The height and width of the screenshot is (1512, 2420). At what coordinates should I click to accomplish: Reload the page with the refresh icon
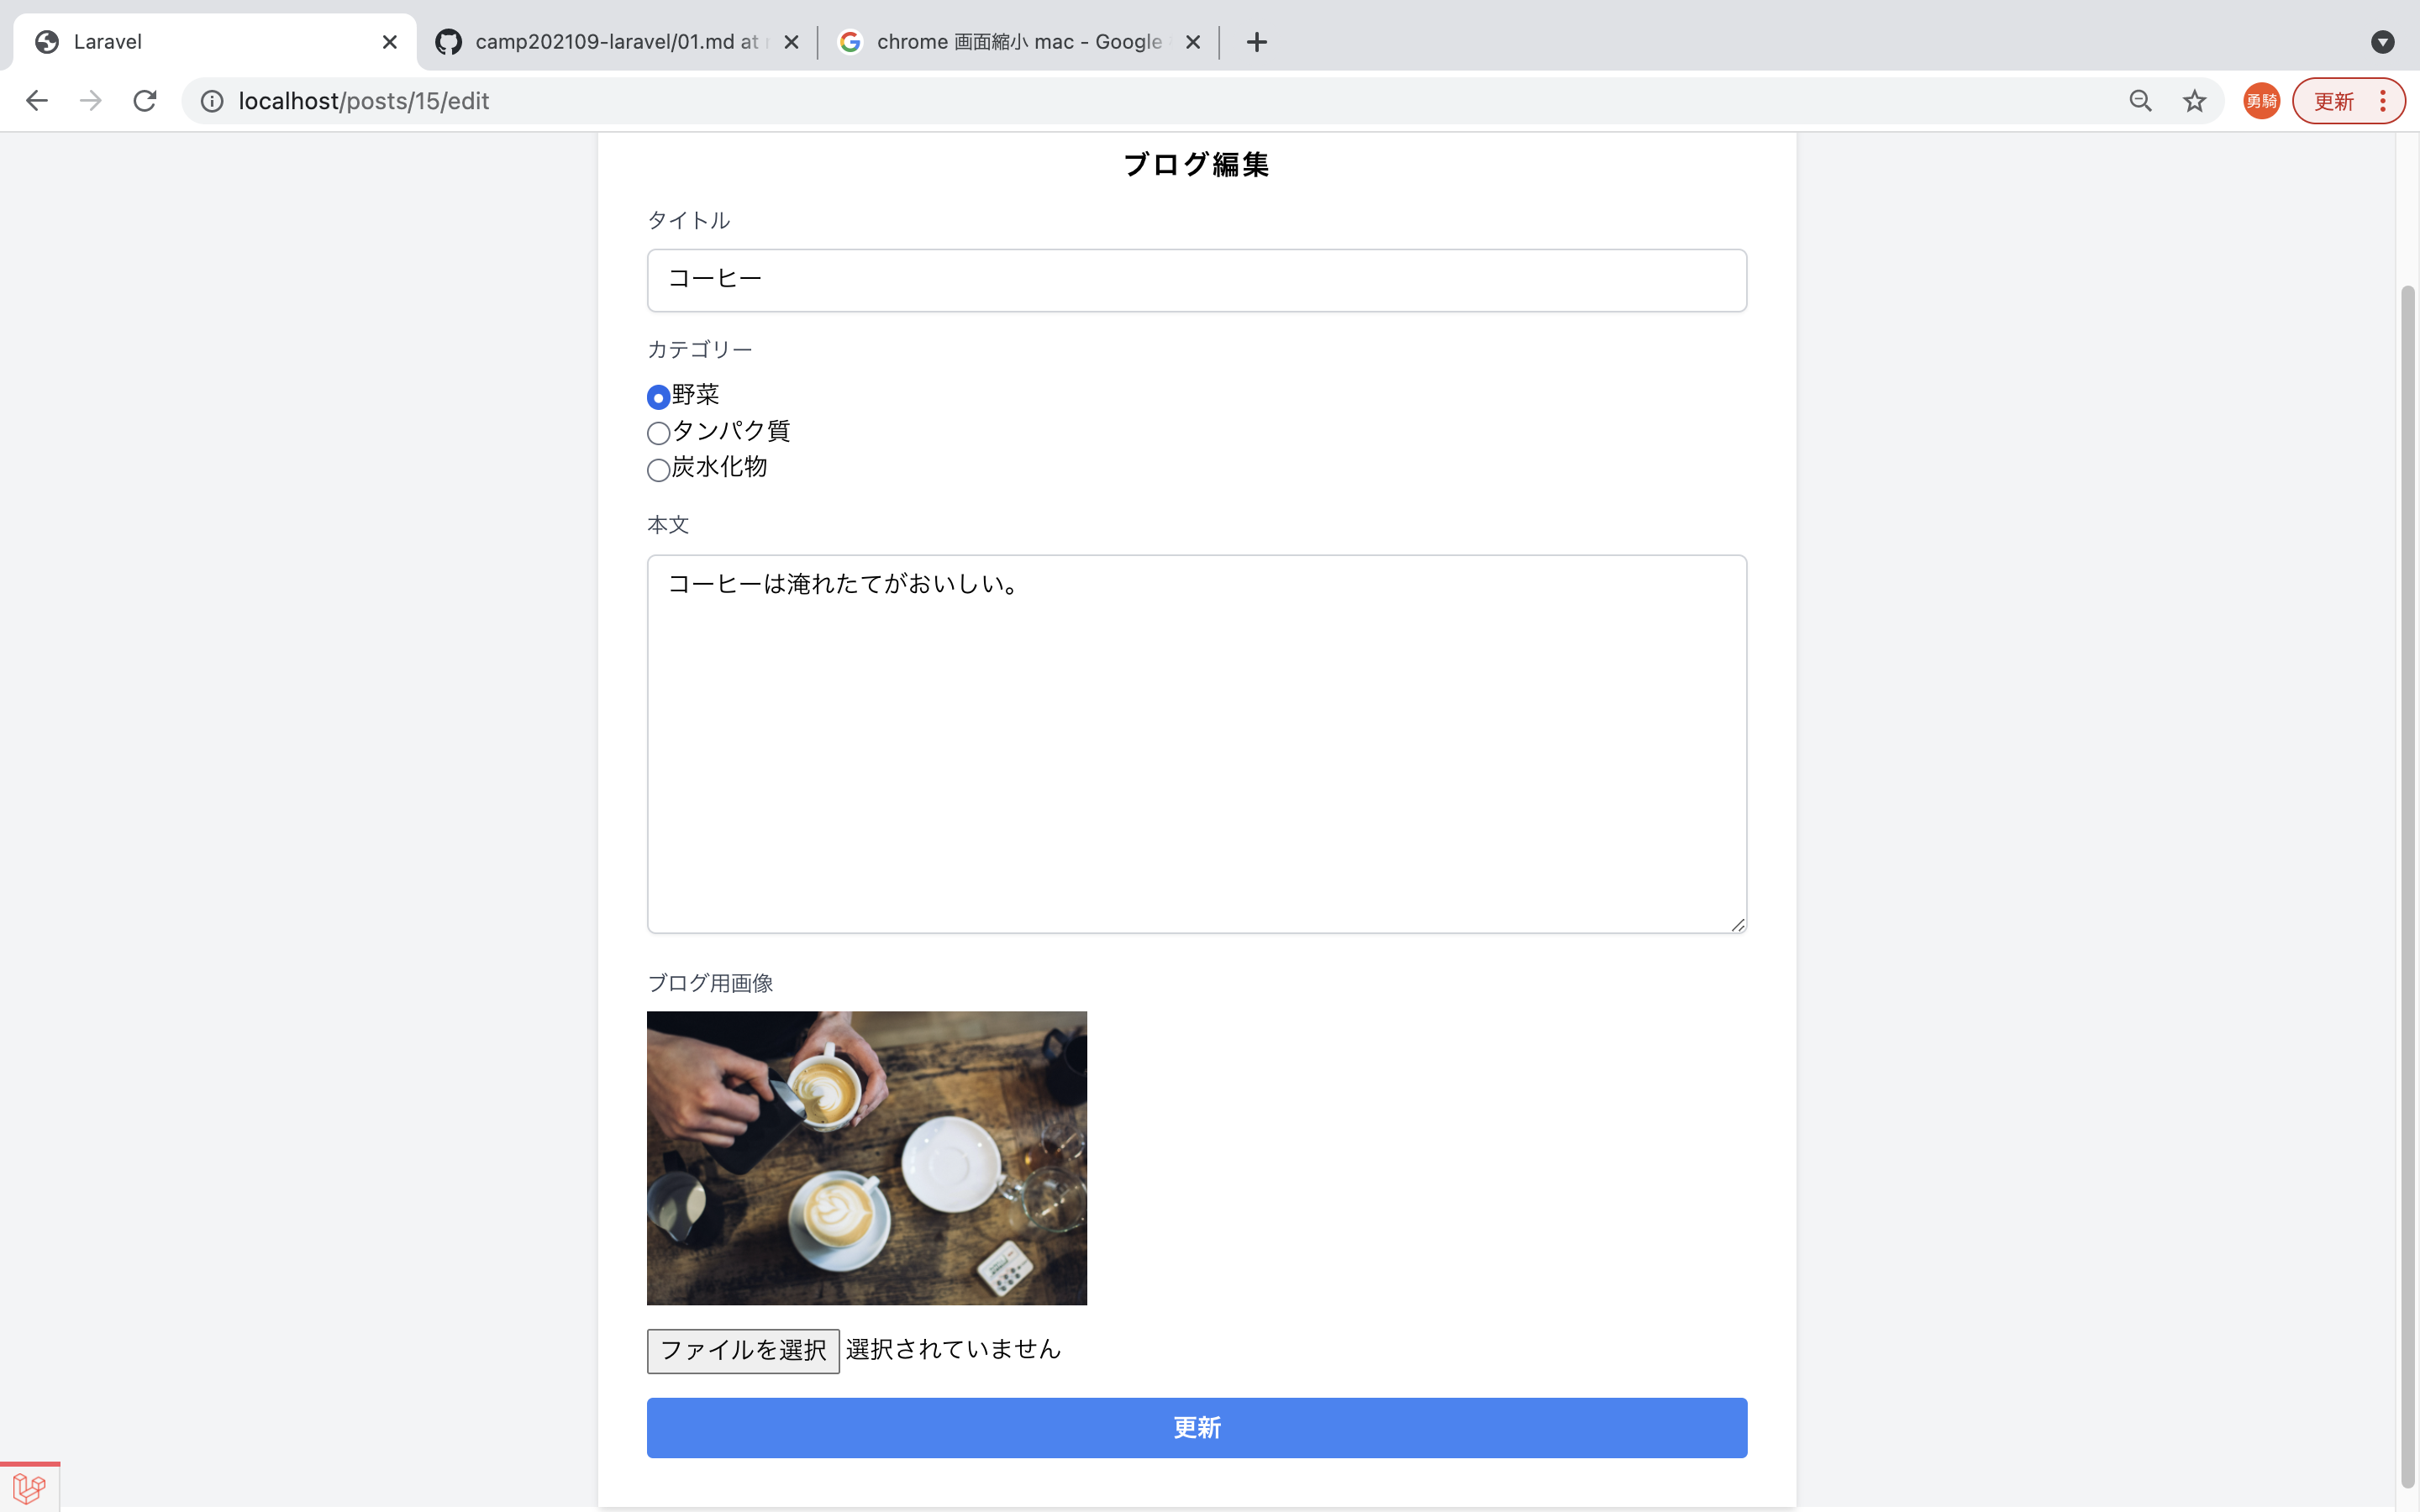[x=145, y=101]
